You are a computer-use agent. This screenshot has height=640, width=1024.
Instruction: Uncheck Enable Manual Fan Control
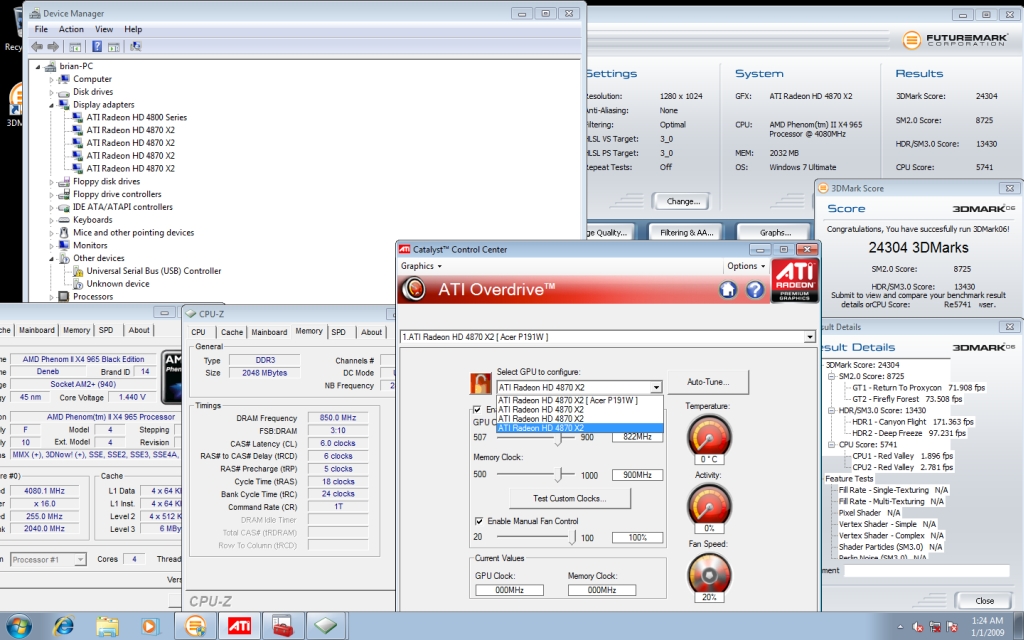pos(479,521)
